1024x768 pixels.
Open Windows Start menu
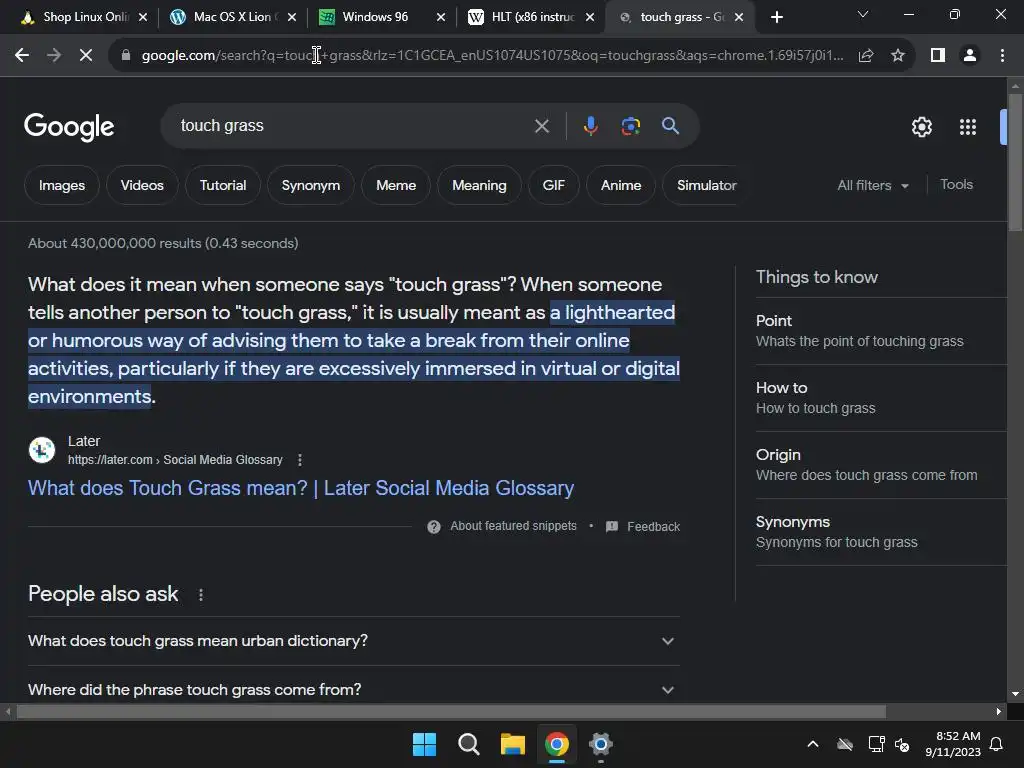click(424, 744)
